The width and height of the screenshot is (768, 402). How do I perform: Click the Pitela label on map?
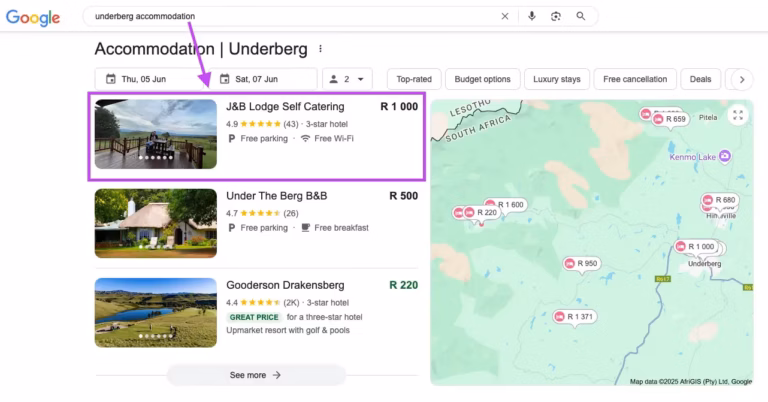point(708,118)
